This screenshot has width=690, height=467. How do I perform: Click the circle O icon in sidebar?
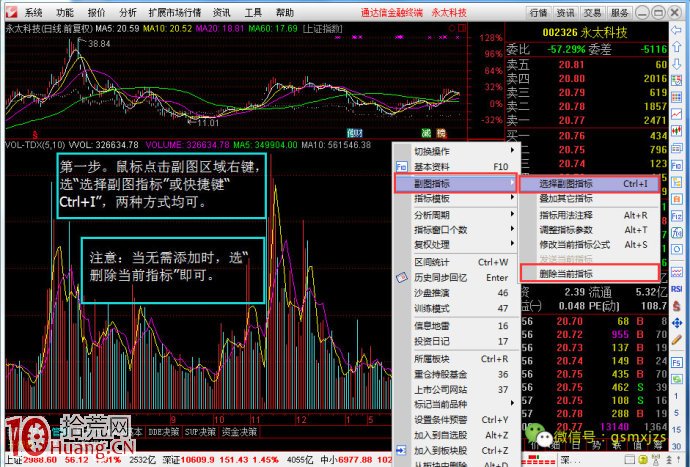click(676, 249)
